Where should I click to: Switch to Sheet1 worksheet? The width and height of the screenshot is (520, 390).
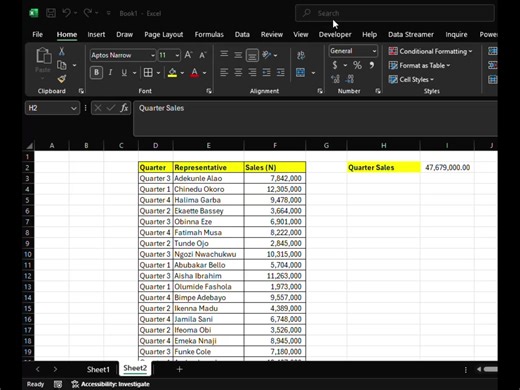point(98,369)
